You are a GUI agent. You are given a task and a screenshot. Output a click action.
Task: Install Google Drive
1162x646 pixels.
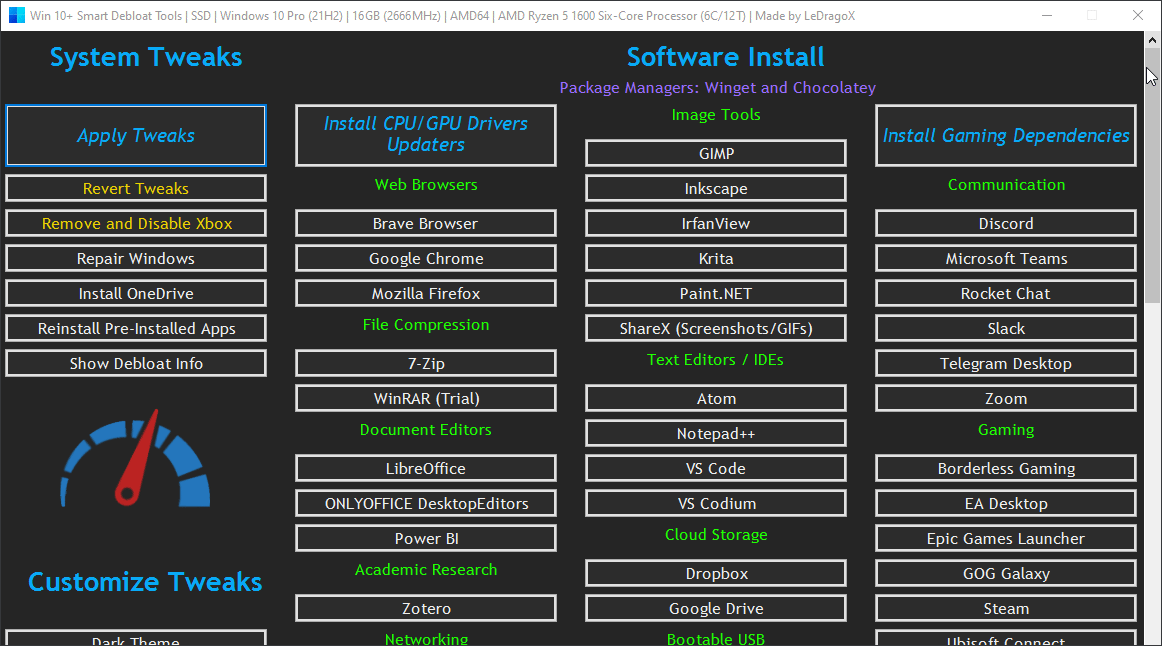(716, 608)
